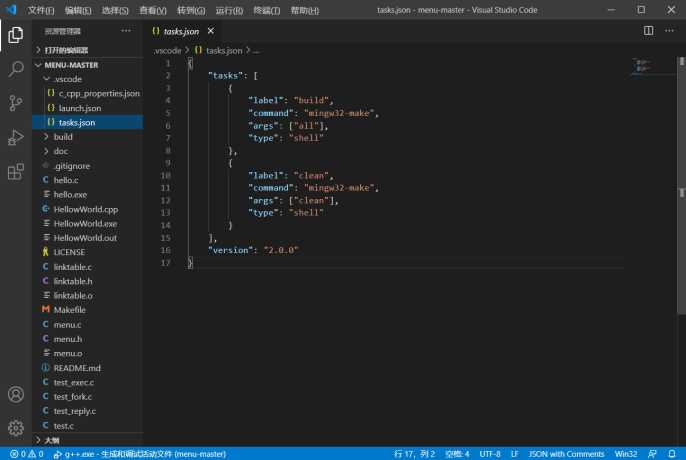Click .vscode breadcrumb segment
This screenshot has height=460, width=686.
click(x=167, y=51)
